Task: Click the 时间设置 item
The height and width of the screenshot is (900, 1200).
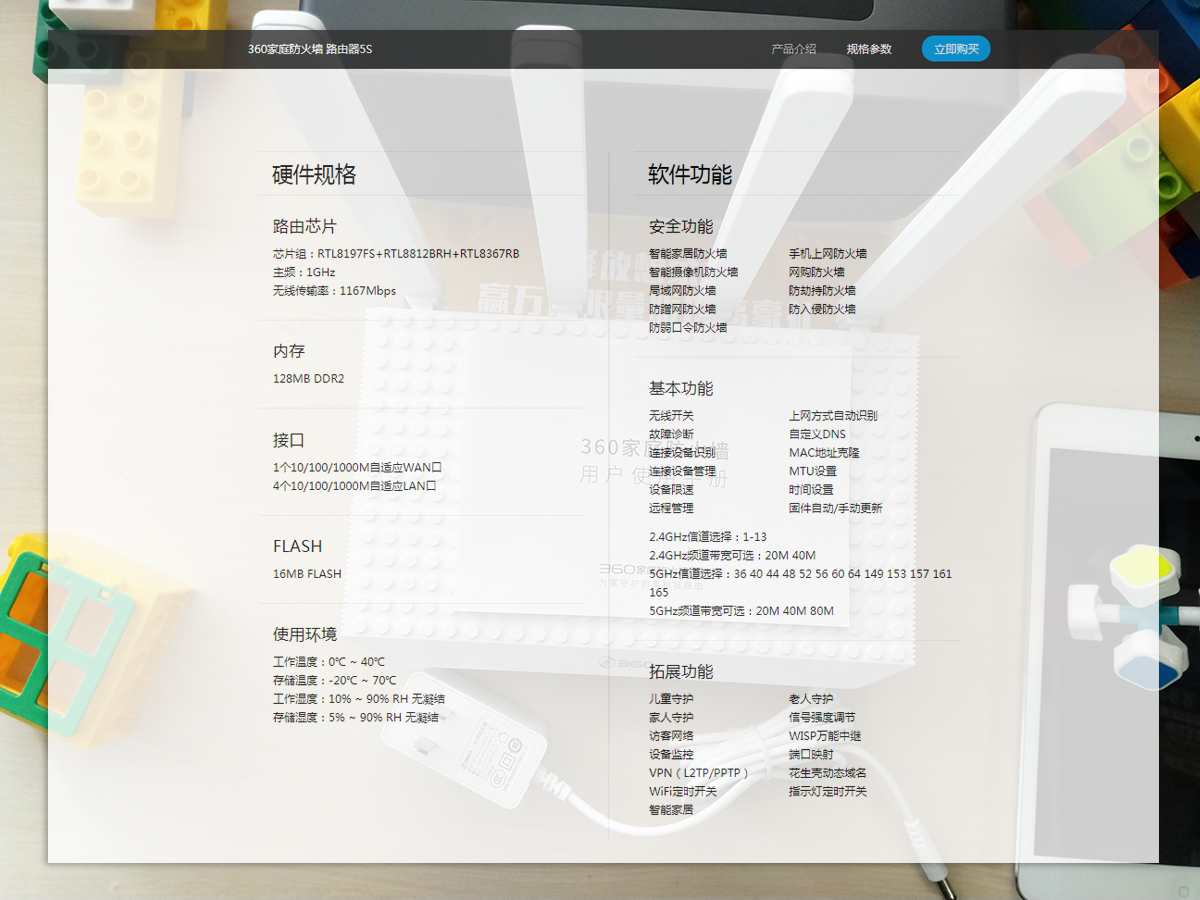Action: [x=811, y=490]
